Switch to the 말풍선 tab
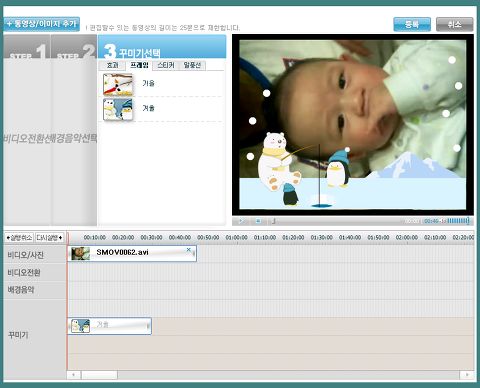This screenshot has height=388, width=480. point(192,65)
